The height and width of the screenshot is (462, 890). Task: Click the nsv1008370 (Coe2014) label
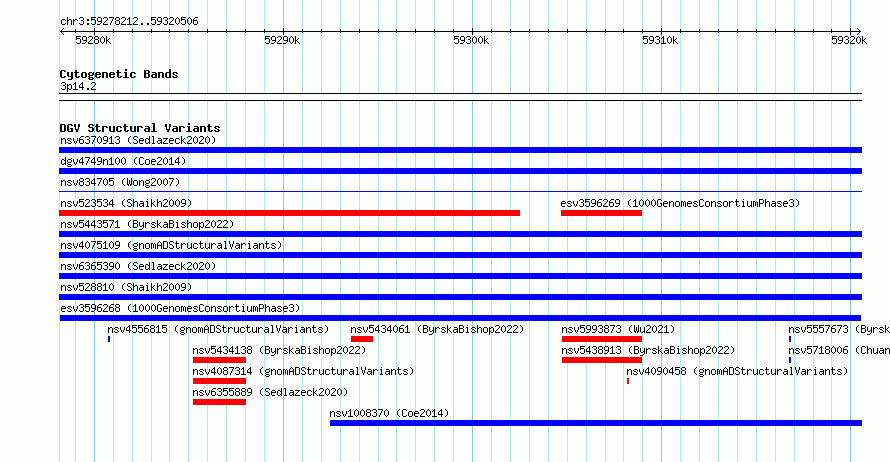pos(389,413)
